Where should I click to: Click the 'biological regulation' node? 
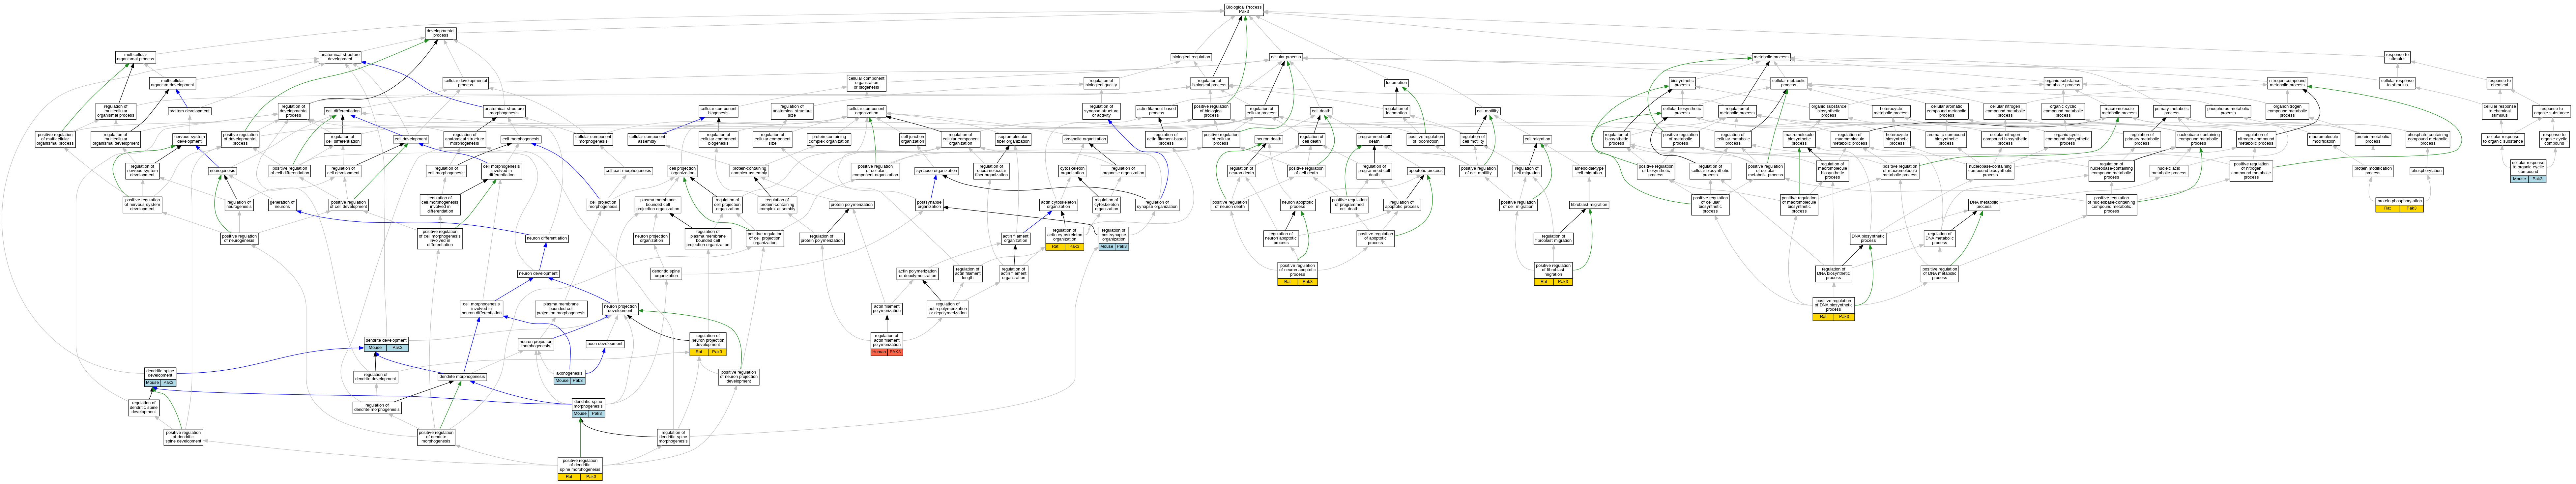(x=1191, y=57)
